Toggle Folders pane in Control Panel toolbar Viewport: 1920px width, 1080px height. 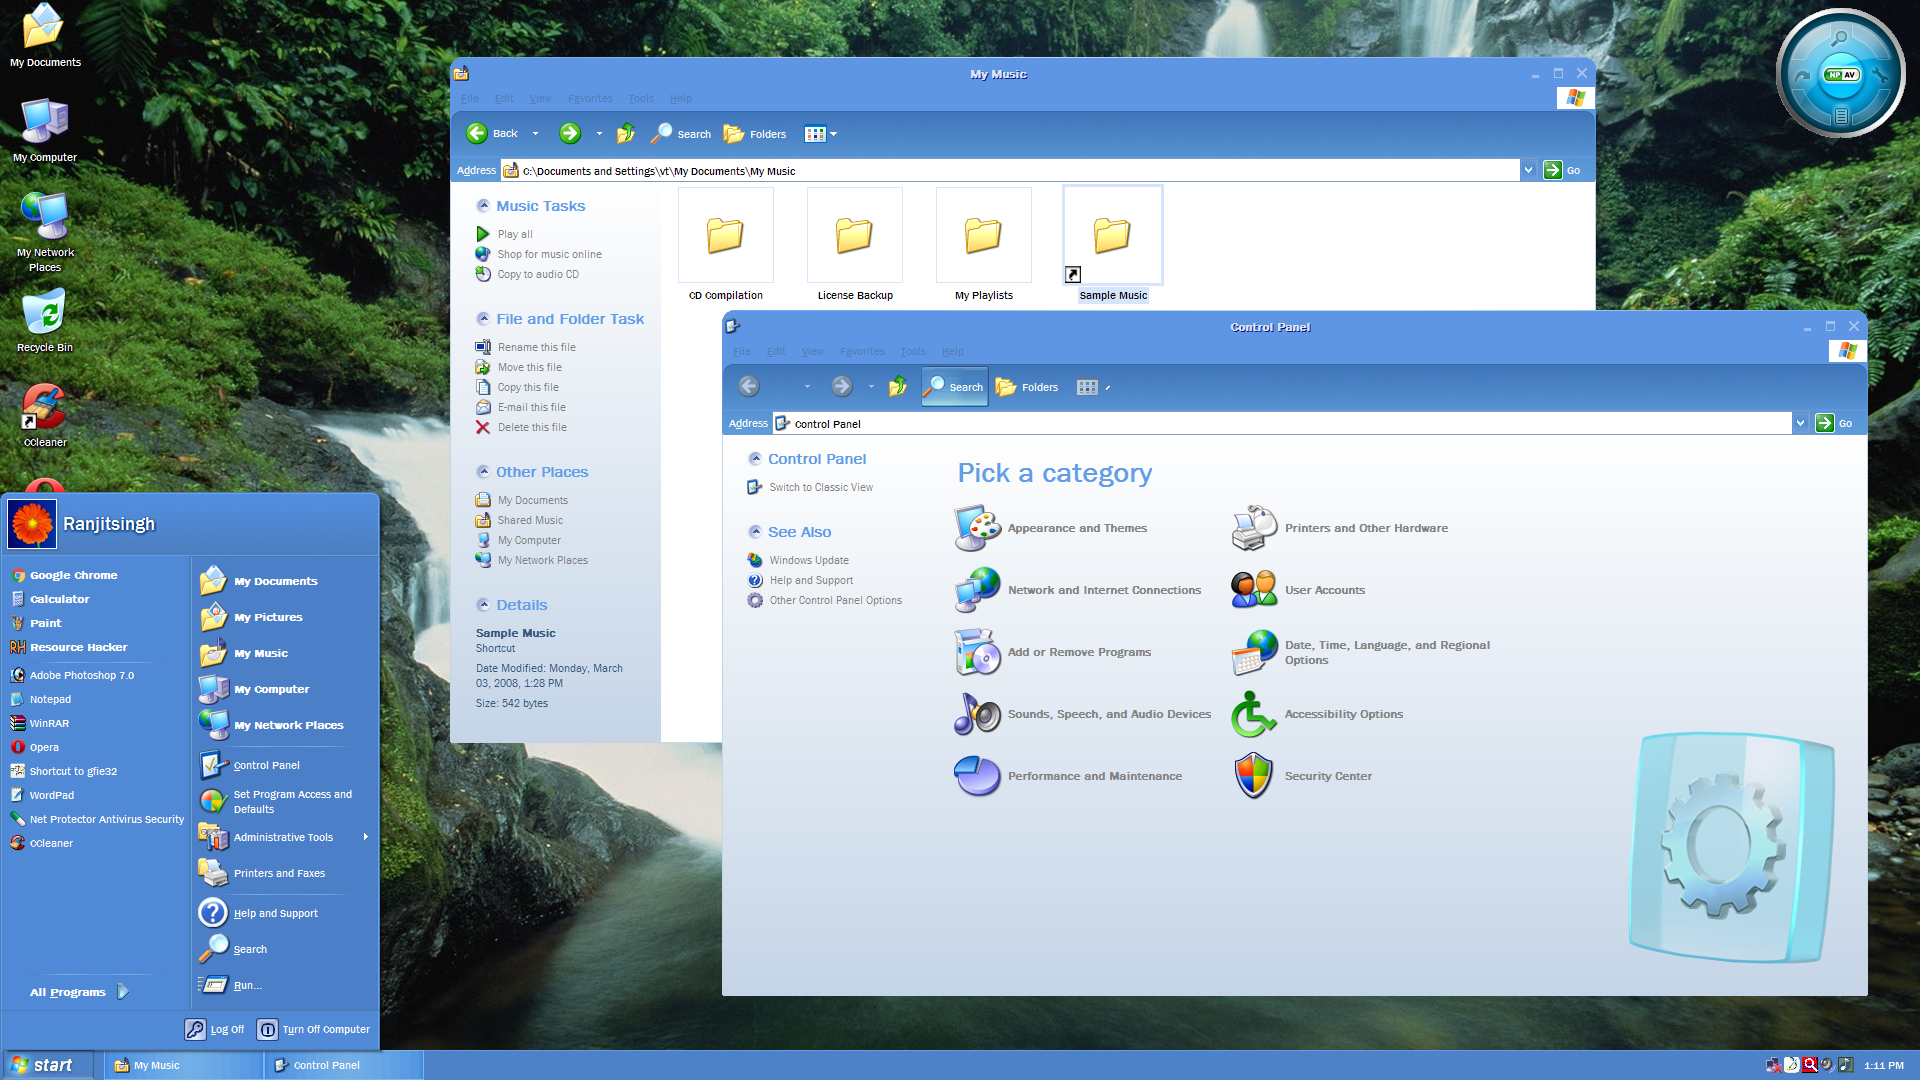click(1027, 387)
